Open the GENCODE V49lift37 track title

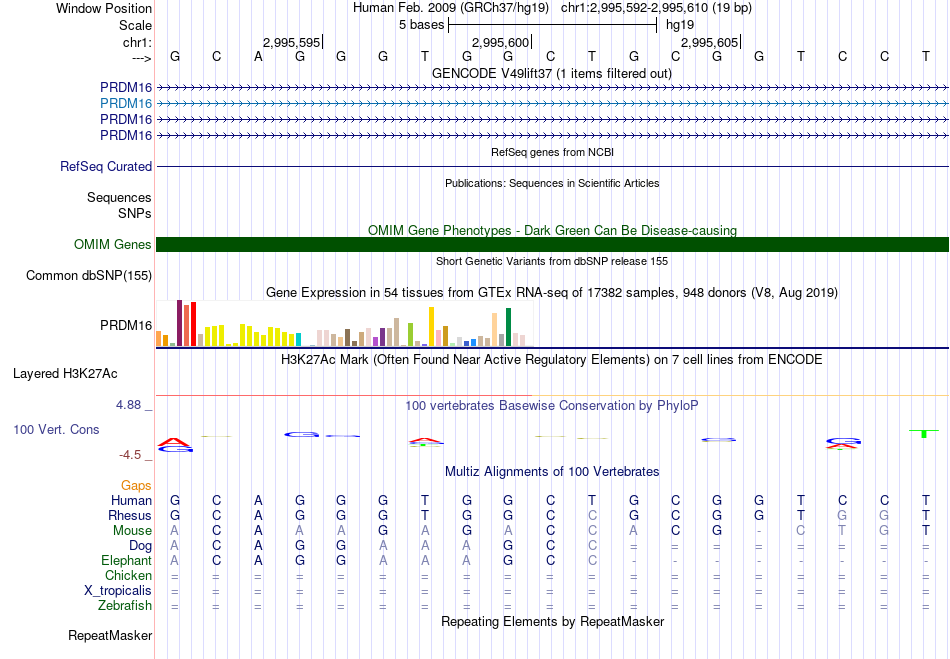click(x=552, y=73)
